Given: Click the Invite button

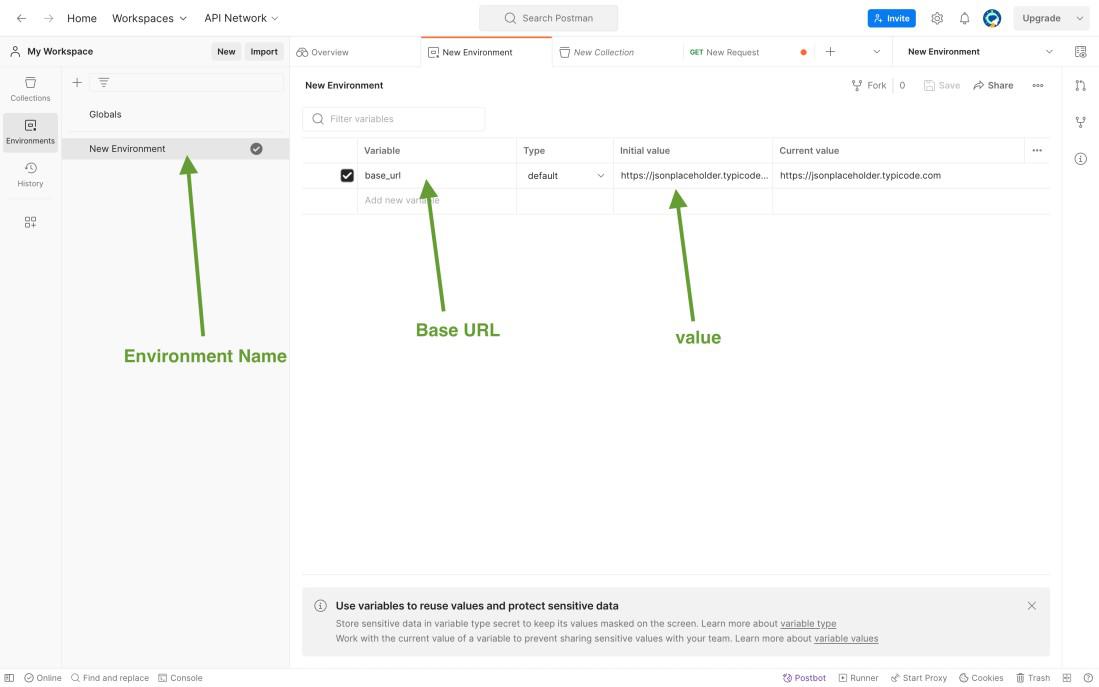Looking at the screenshot, I should coord(891,18).
